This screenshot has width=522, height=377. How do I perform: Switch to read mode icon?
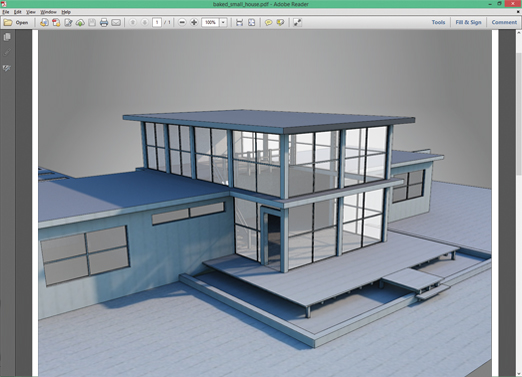tap(297, 23)
